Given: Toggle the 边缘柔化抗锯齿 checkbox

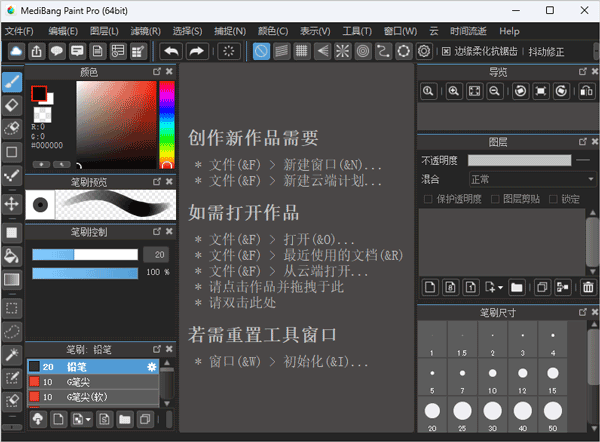Looking at the screenshot, I should tap(446, 51).
